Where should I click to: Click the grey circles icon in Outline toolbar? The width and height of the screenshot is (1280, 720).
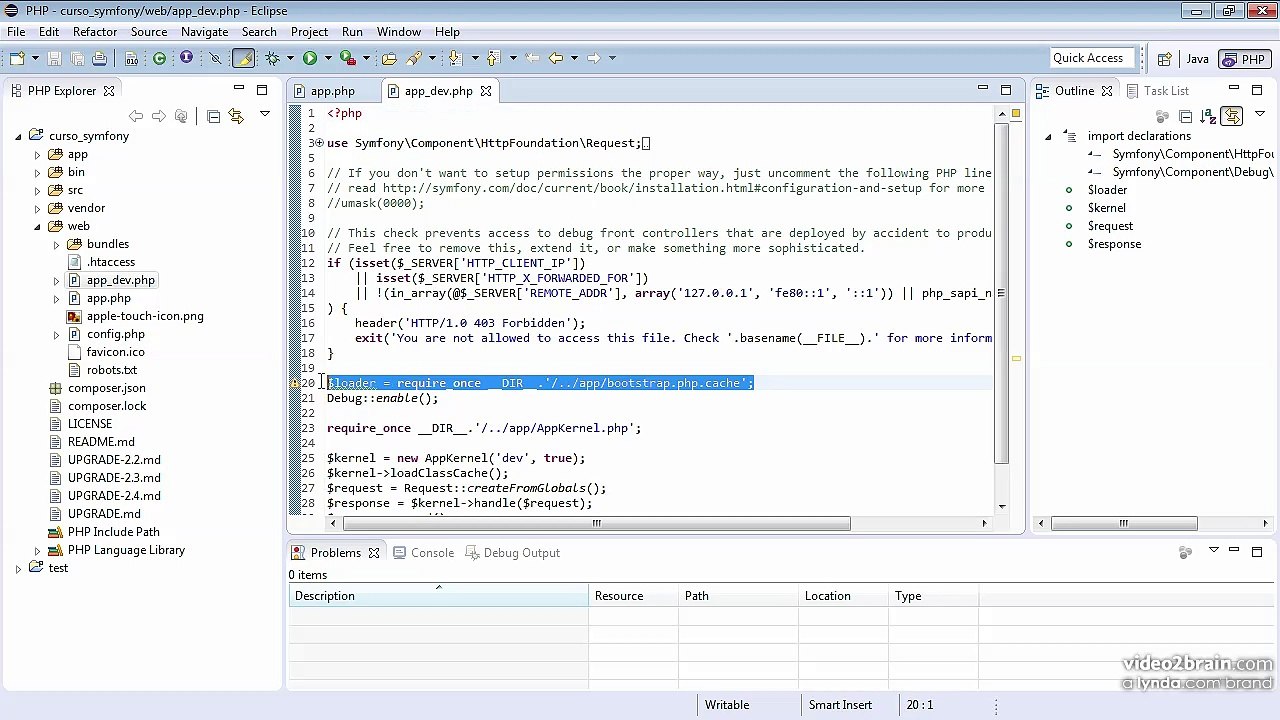(1163, 117)
